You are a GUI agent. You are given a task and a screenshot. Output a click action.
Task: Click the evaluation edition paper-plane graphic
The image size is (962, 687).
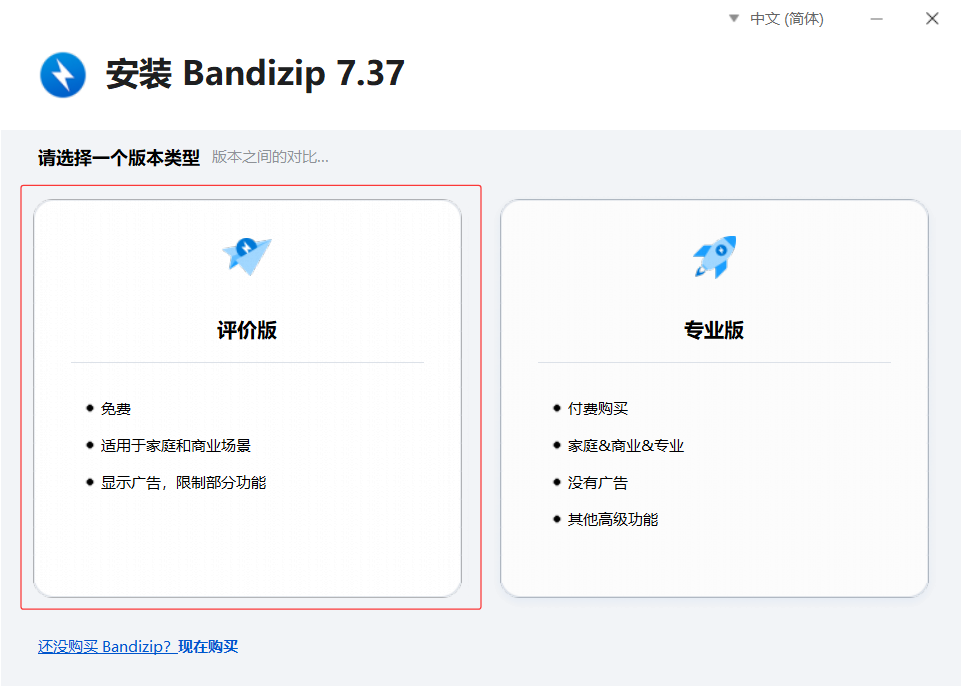[x=246, y=256]
